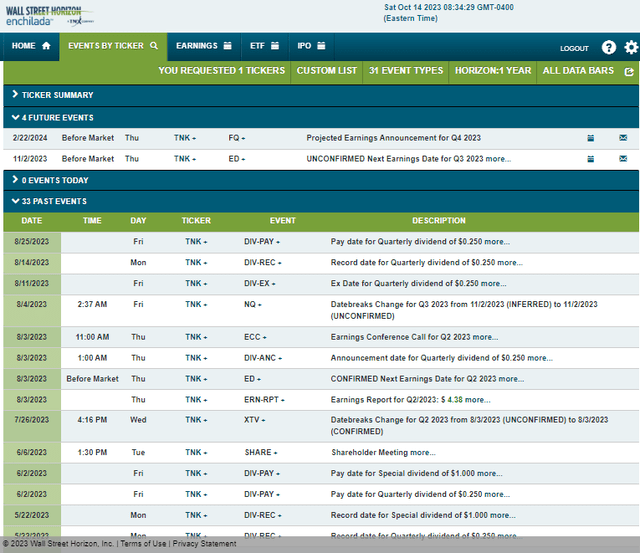Click more on CONFIRMED Next Earnings Date Q2
Image resolution: width=640 pixels, height=553 pixels.
511,379
